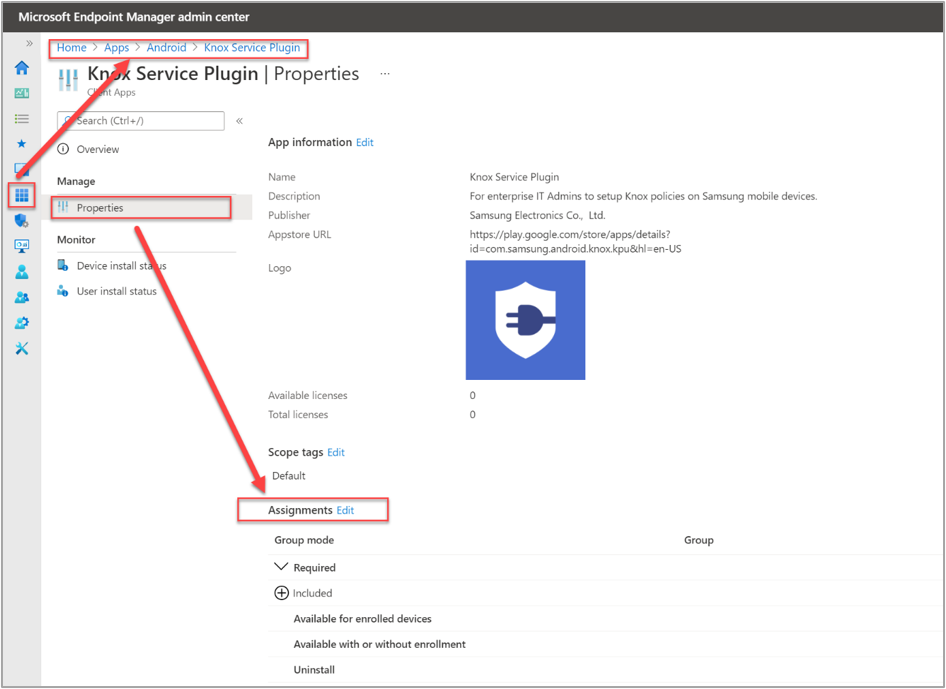
Task: Click the Home breadcrumb link
Action: point(72,47)
